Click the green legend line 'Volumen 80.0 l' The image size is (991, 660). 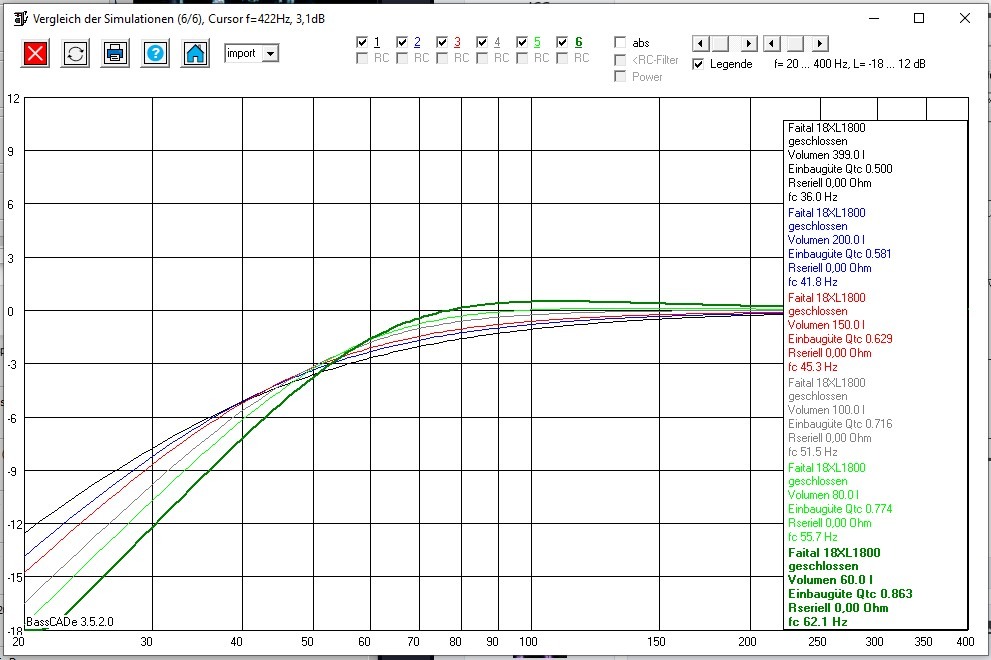(x=823, y=494)
